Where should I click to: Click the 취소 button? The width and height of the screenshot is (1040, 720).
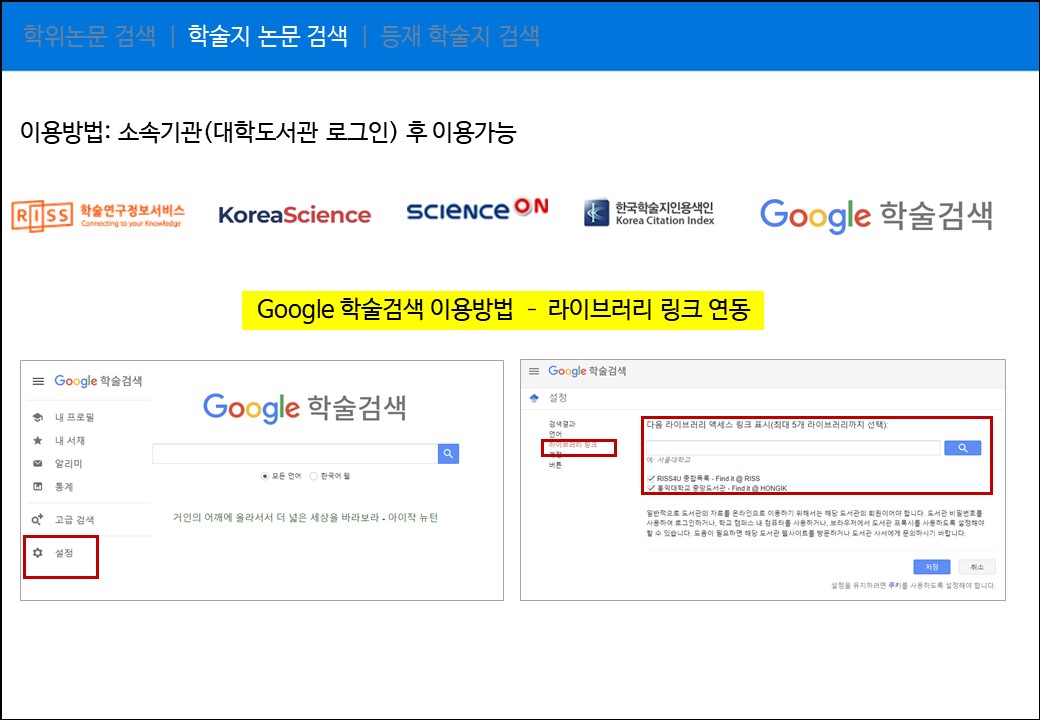click(977, 567)
